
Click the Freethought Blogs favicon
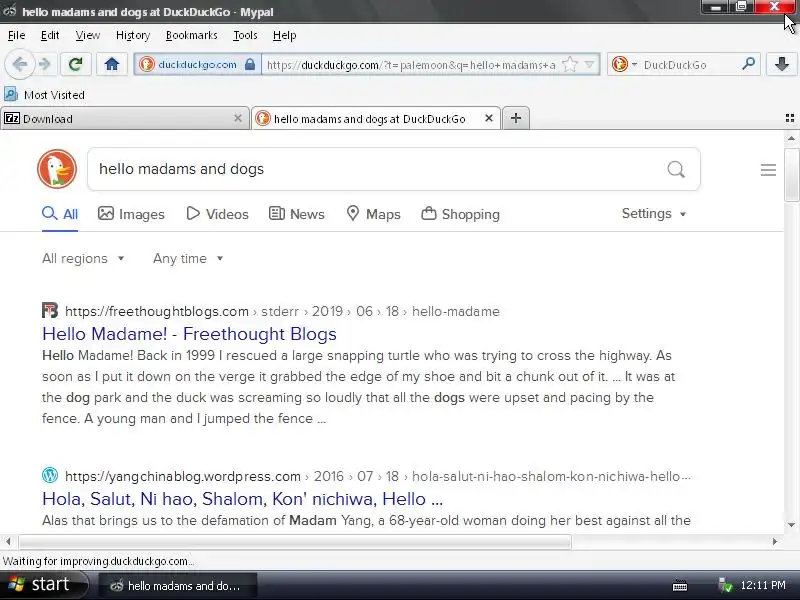click(50, 310)
